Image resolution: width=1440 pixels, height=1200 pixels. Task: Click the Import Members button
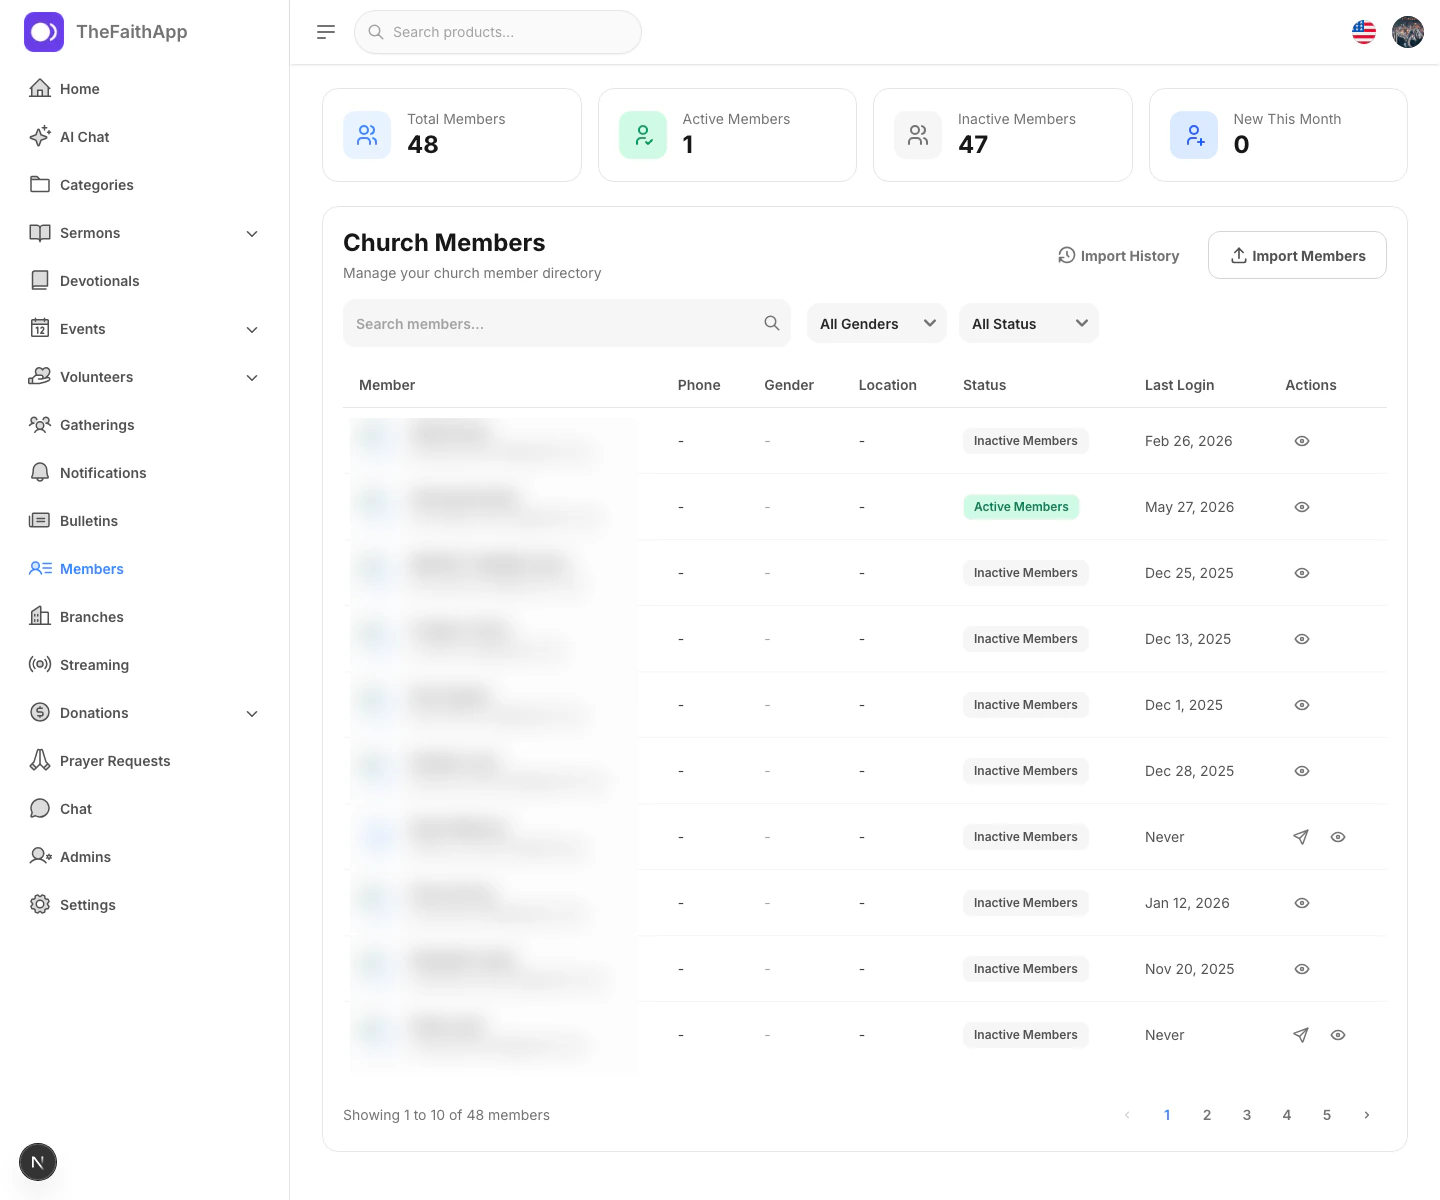pos(1297,255)
